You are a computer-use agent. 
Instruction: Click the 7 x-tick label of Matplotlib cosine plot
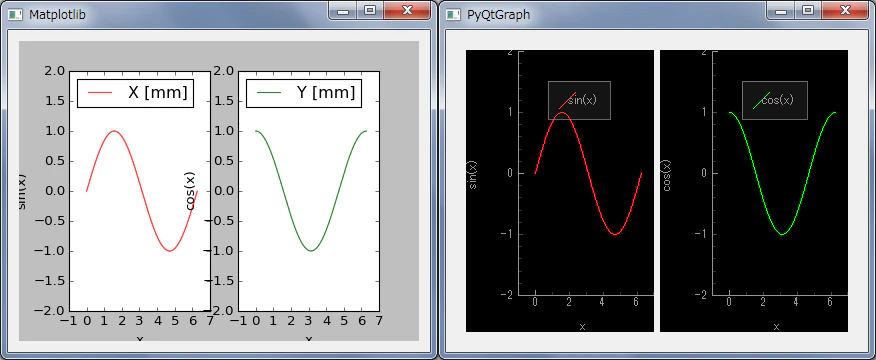pos(379,322)
